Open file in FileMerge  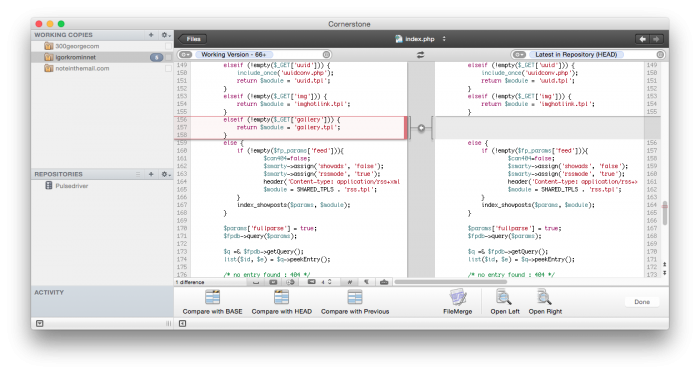point(458,302)
